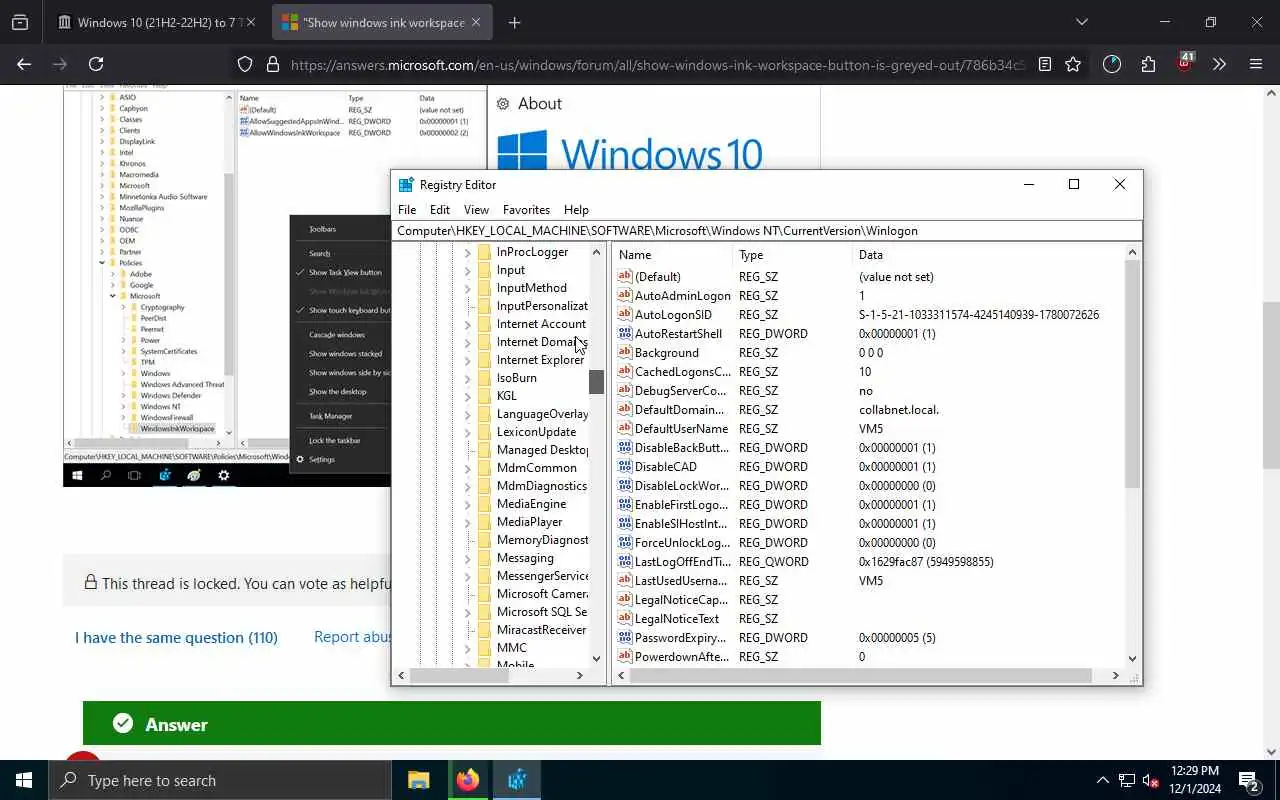Click the Type here to search box

pos(220,780)
